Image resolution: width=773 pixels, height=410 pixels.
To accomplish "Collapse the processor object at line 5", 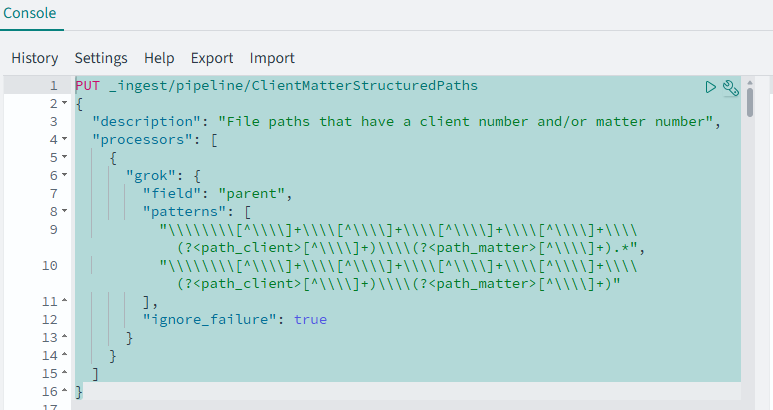I will coord(64,157).
